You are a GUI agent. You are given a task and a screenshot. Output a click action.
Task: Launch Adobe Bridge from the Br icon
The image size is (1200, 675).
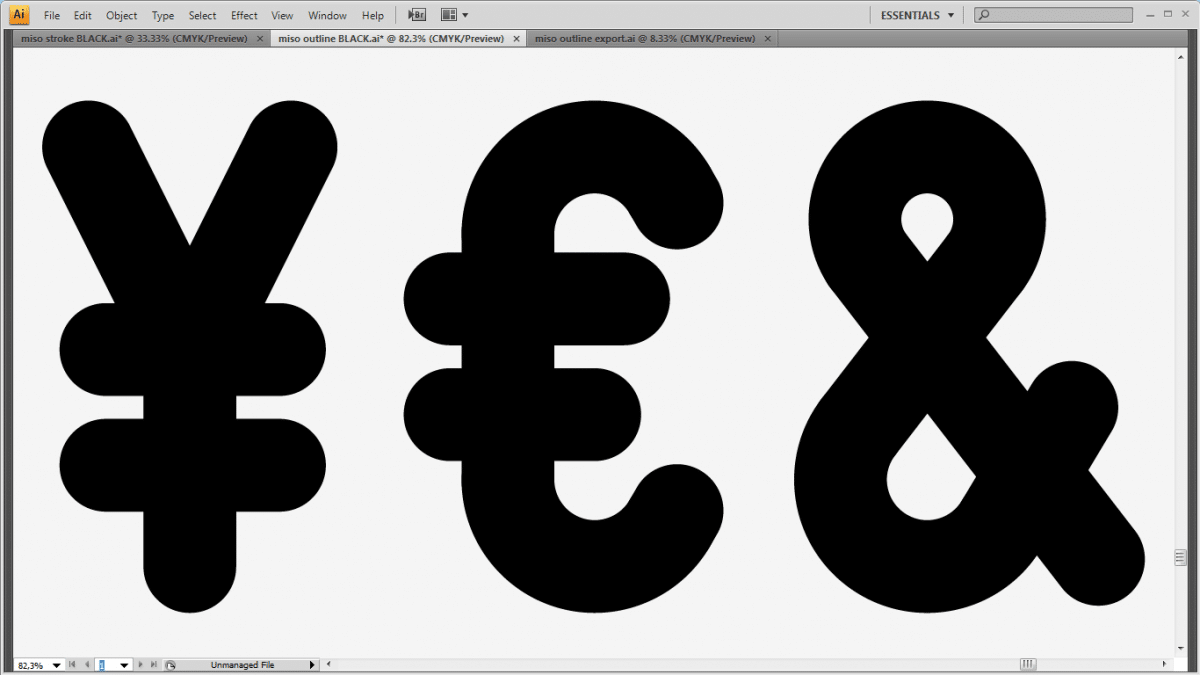point(418,15)
